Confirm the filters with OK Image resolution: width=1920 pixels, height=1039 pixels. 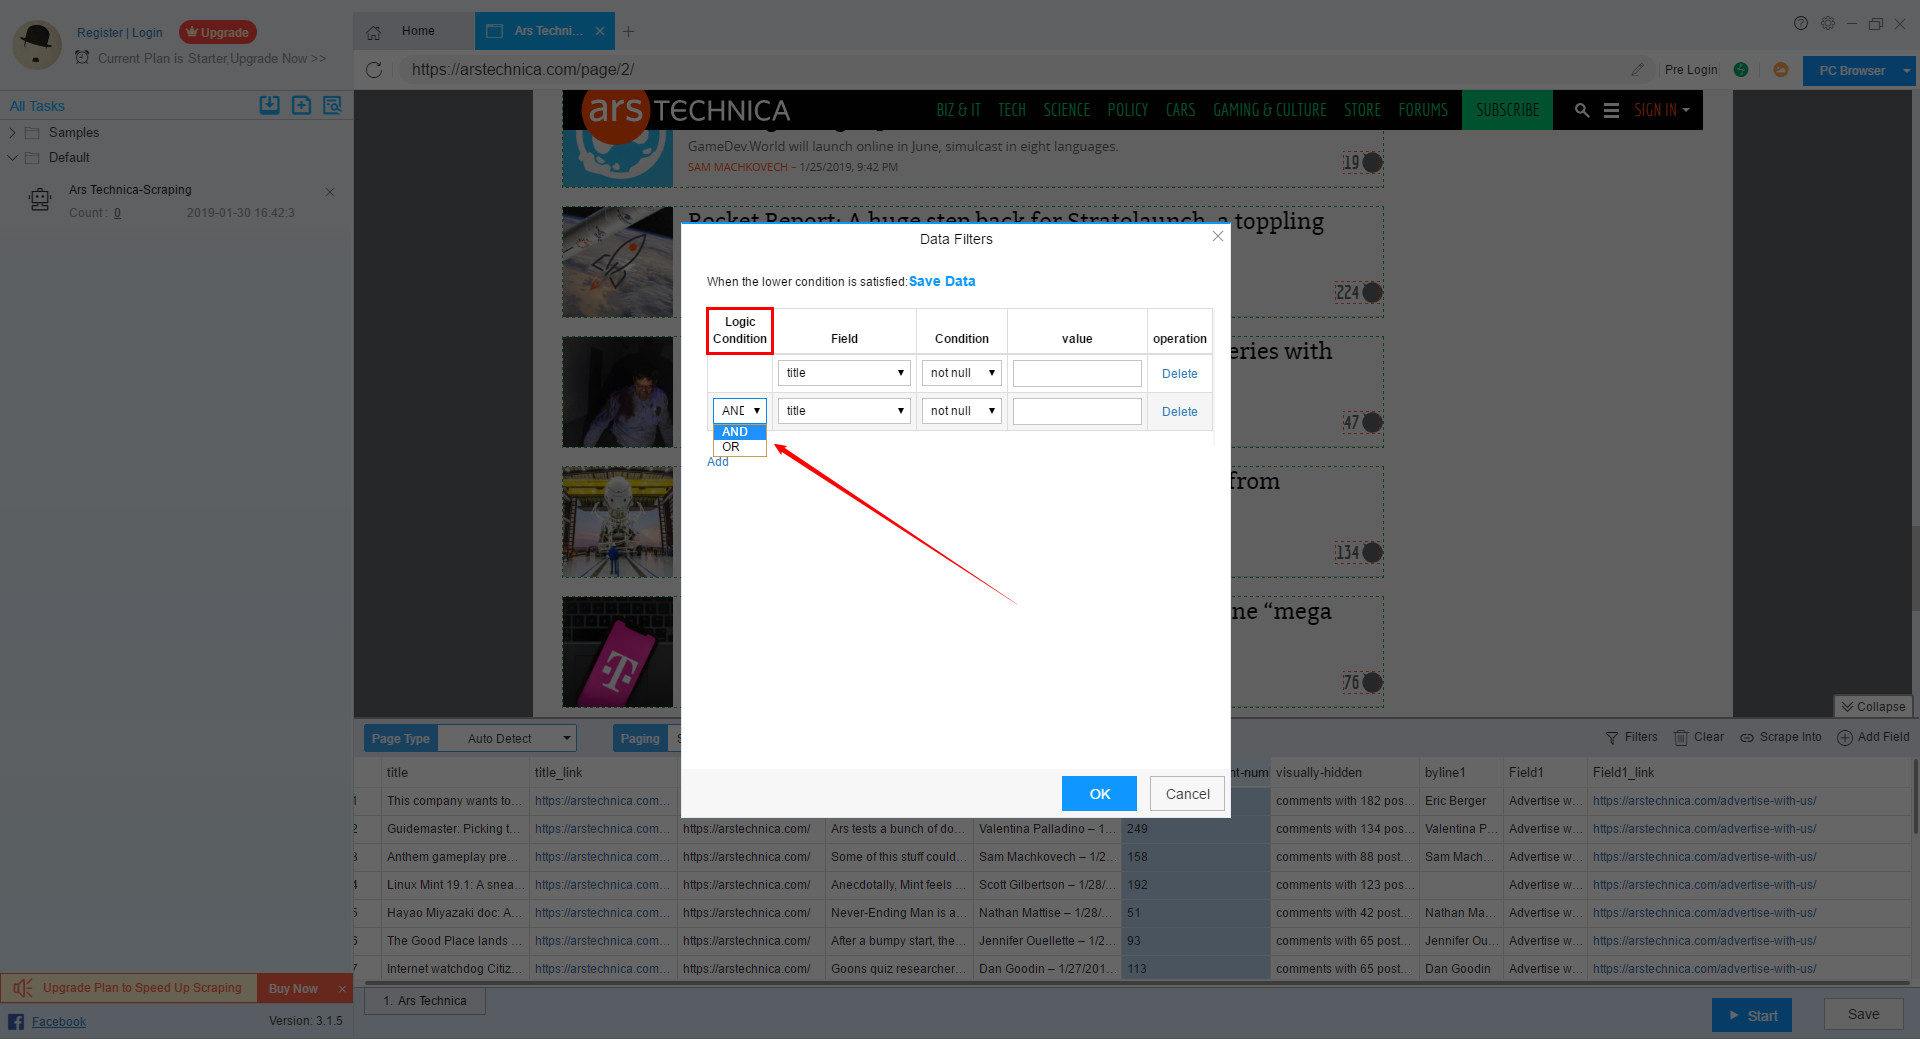(x=1099, y=793)
